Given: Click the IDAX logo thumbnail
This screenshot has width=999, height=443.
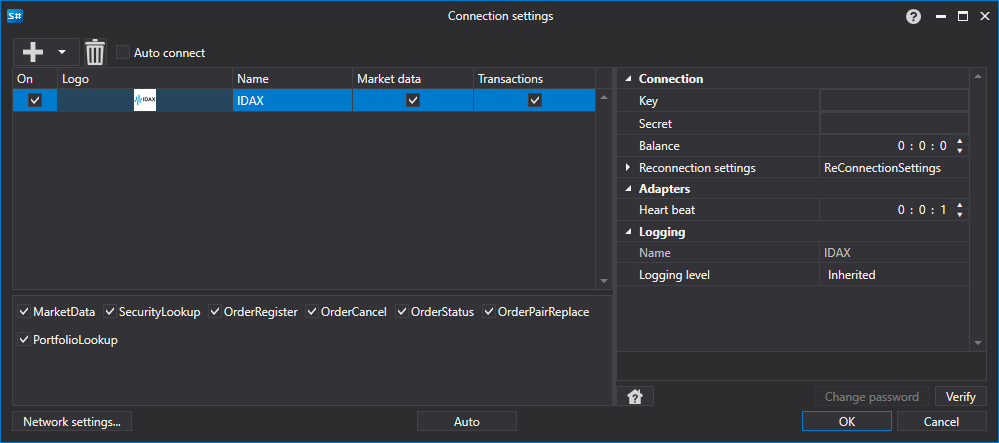Looking at the screenshot, I should (145, 100).
